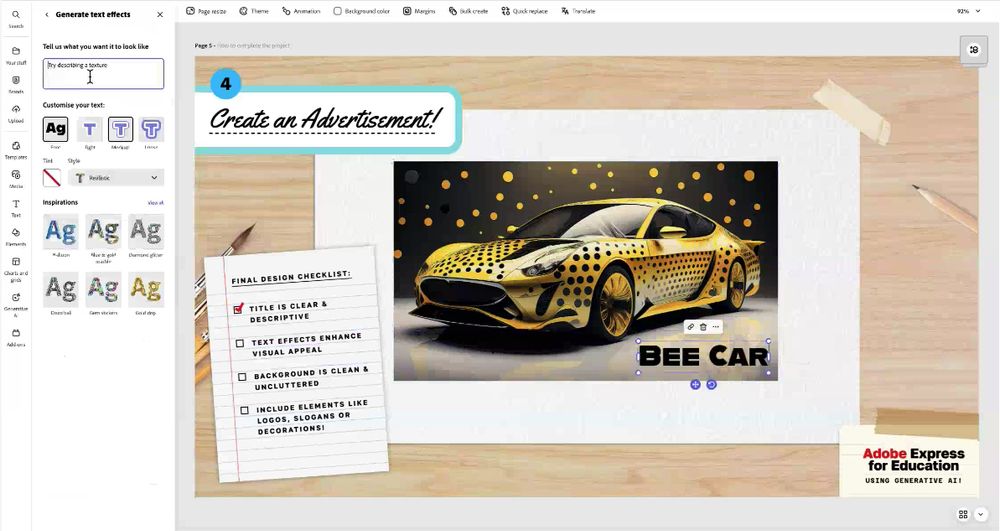Expand the chevron beside grid view icon
The height and width of the screenshot is (531, 1000).
click(980, 514)
